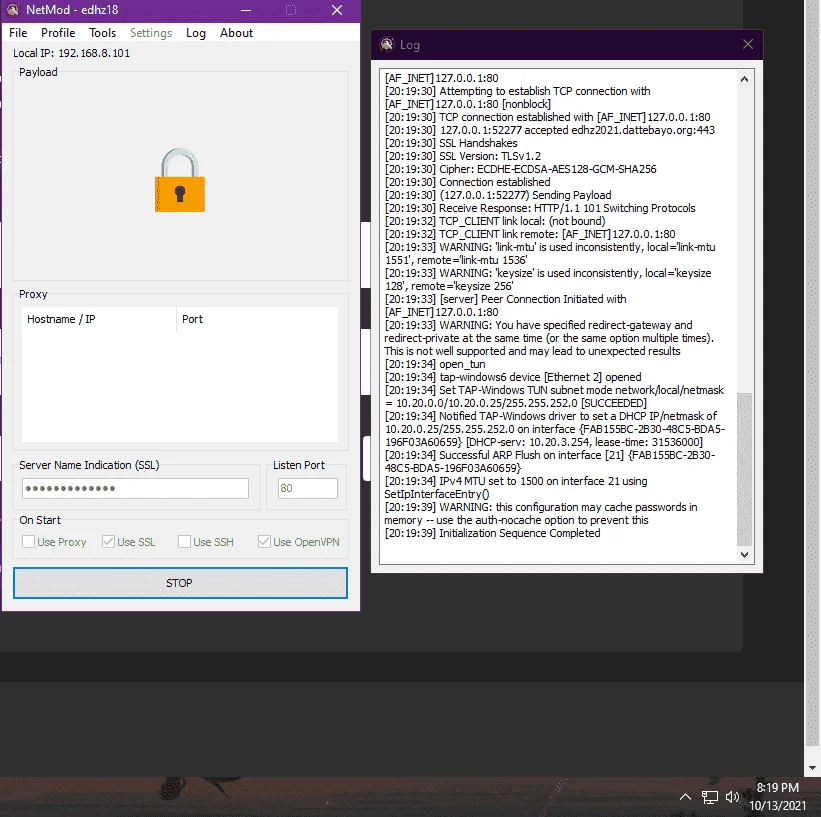The height and width of the screenshot is (817, 821).
Task: Toggle the Use OpenVPN checkbox
Action: 264,542
